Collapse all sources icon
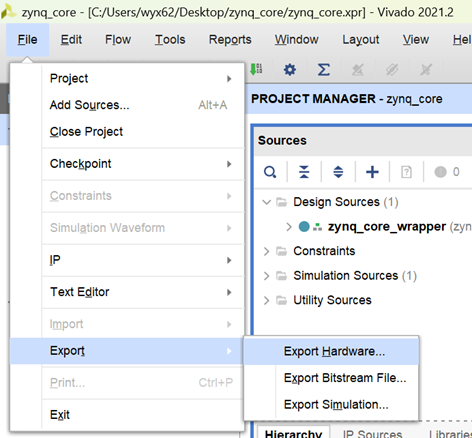 304,172
